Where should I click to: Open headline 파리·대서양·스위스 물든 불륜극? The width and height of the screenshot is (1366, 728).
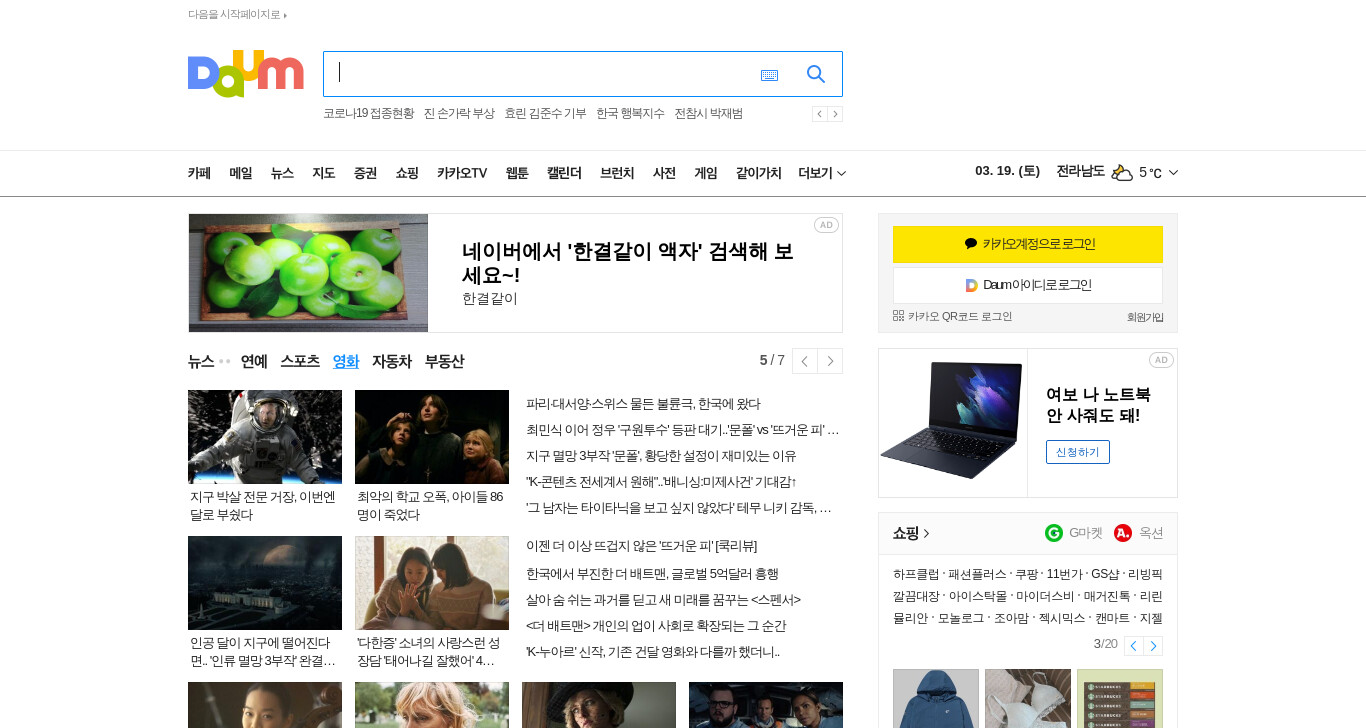643,404
